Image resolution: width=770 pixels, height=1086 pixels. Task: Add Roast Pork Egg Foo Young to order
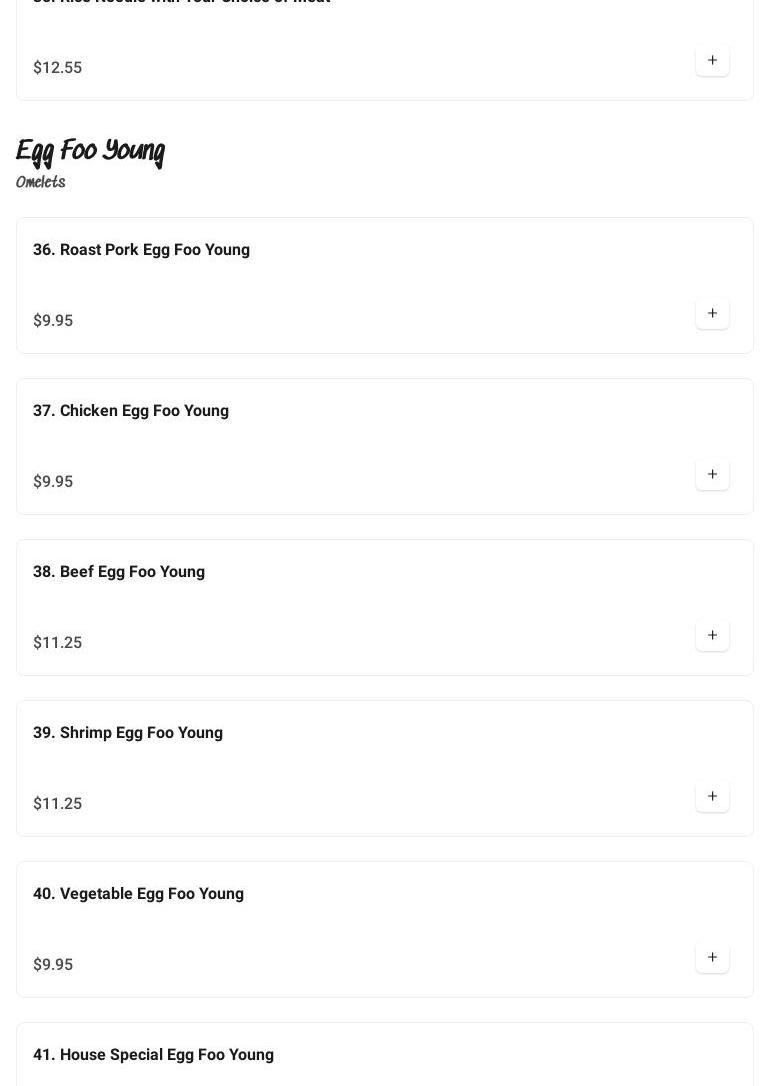coord(712,314)
